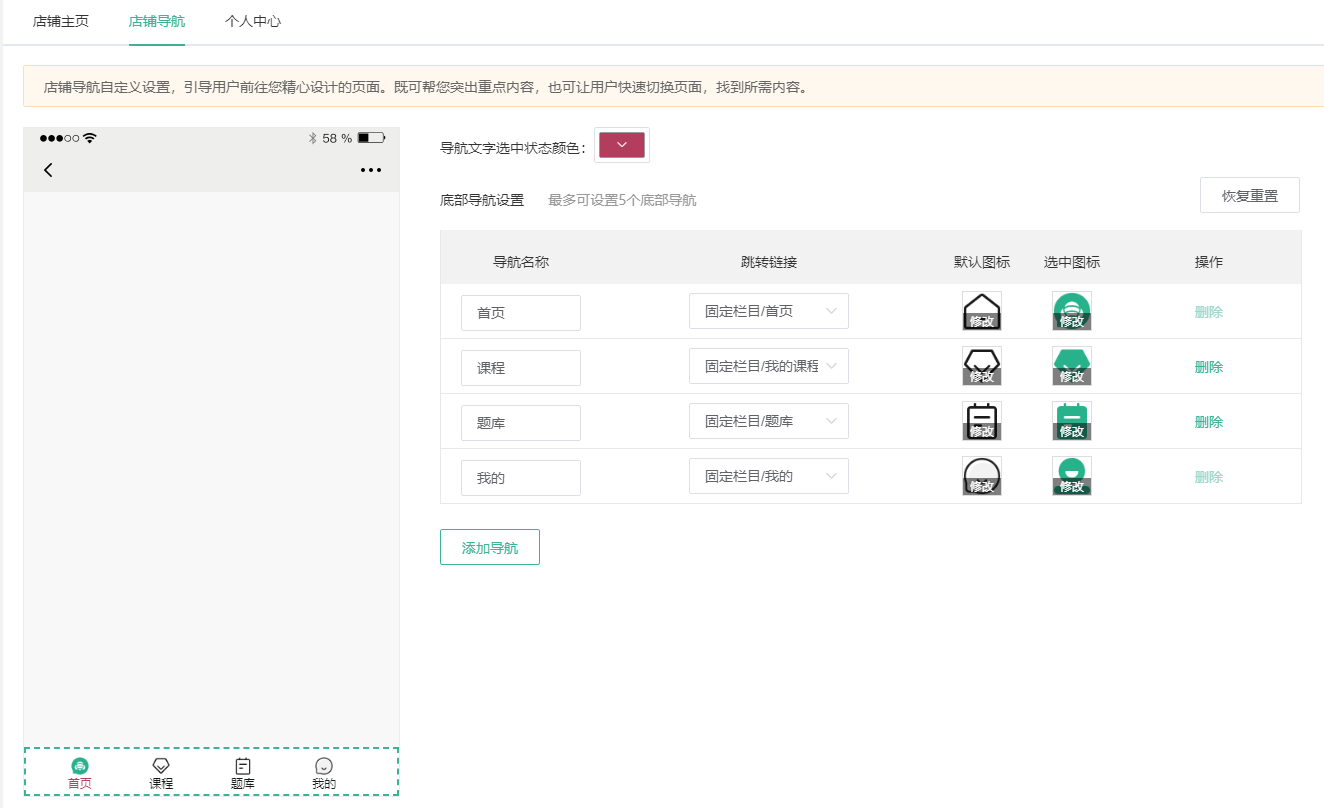
Task: Click the 课程 name input field
Action: (x=521, y=368)
